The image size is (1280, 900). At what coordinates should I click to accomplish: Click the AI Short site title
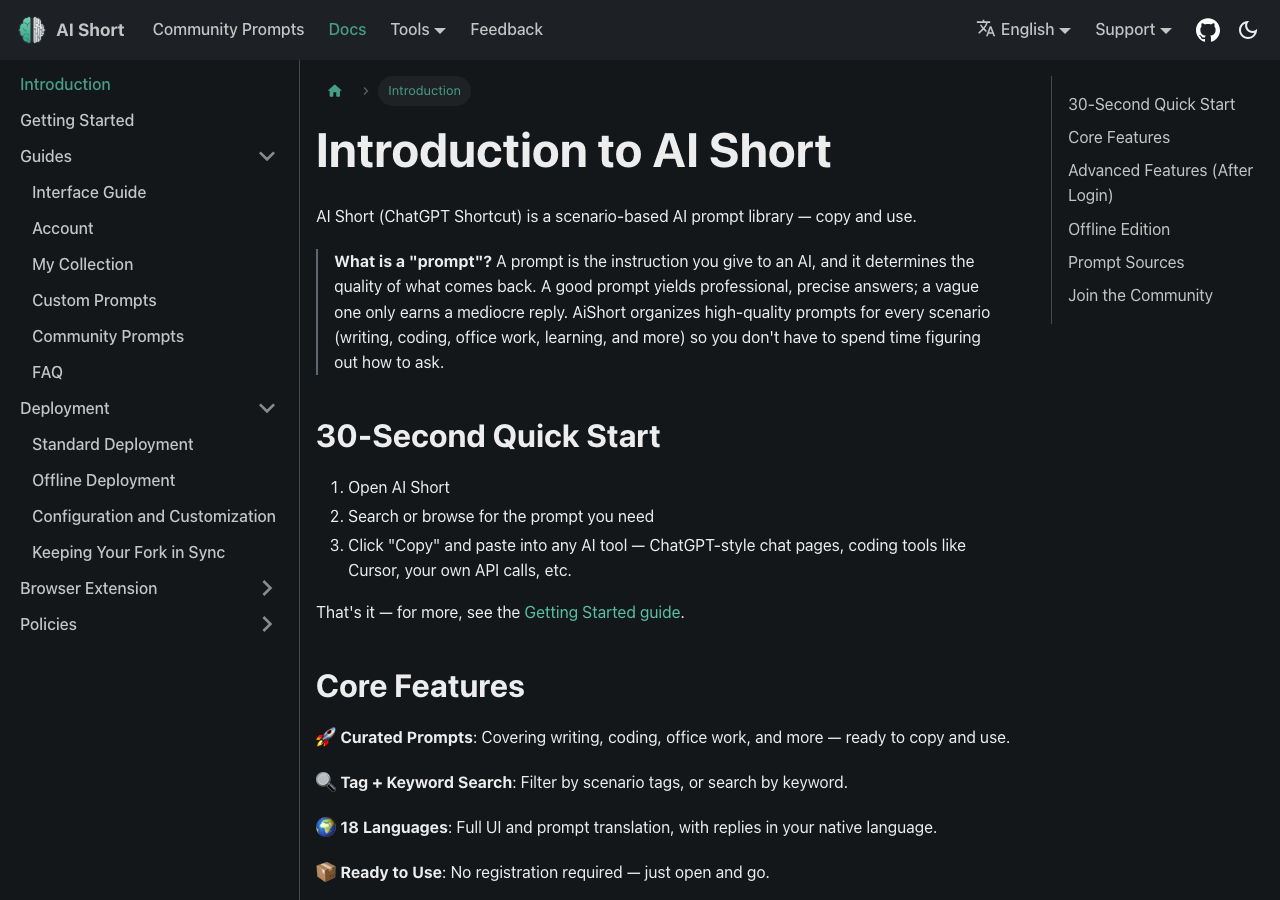[90, 30]
